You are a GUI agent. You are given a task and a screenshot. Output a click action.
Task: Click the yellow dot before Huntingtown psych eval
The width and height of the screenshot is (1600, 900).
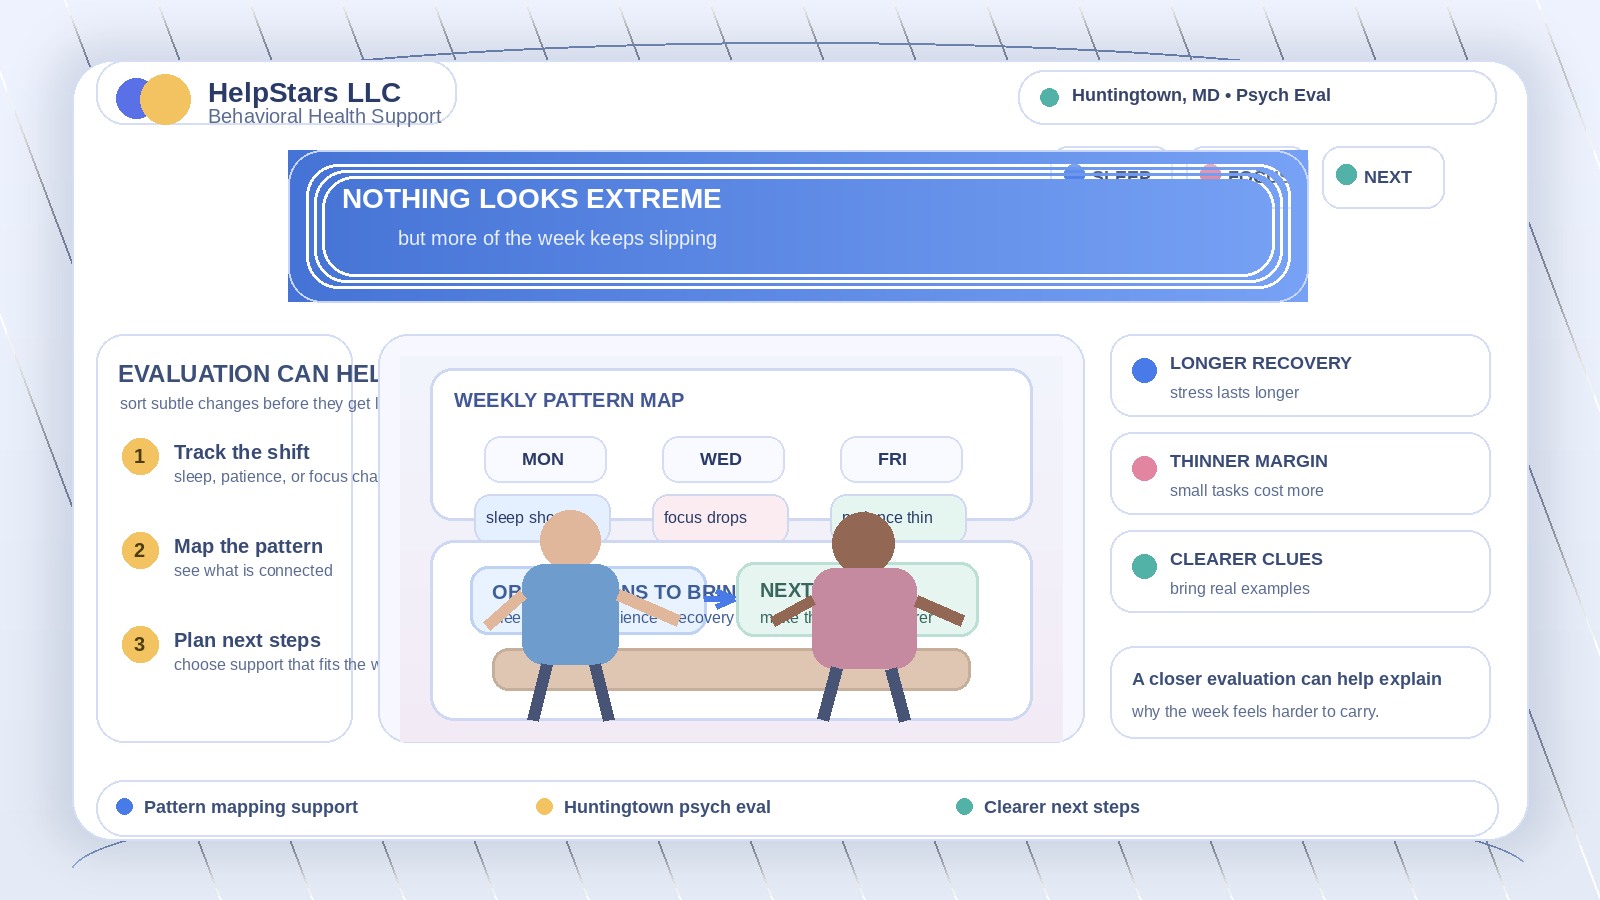544,807
